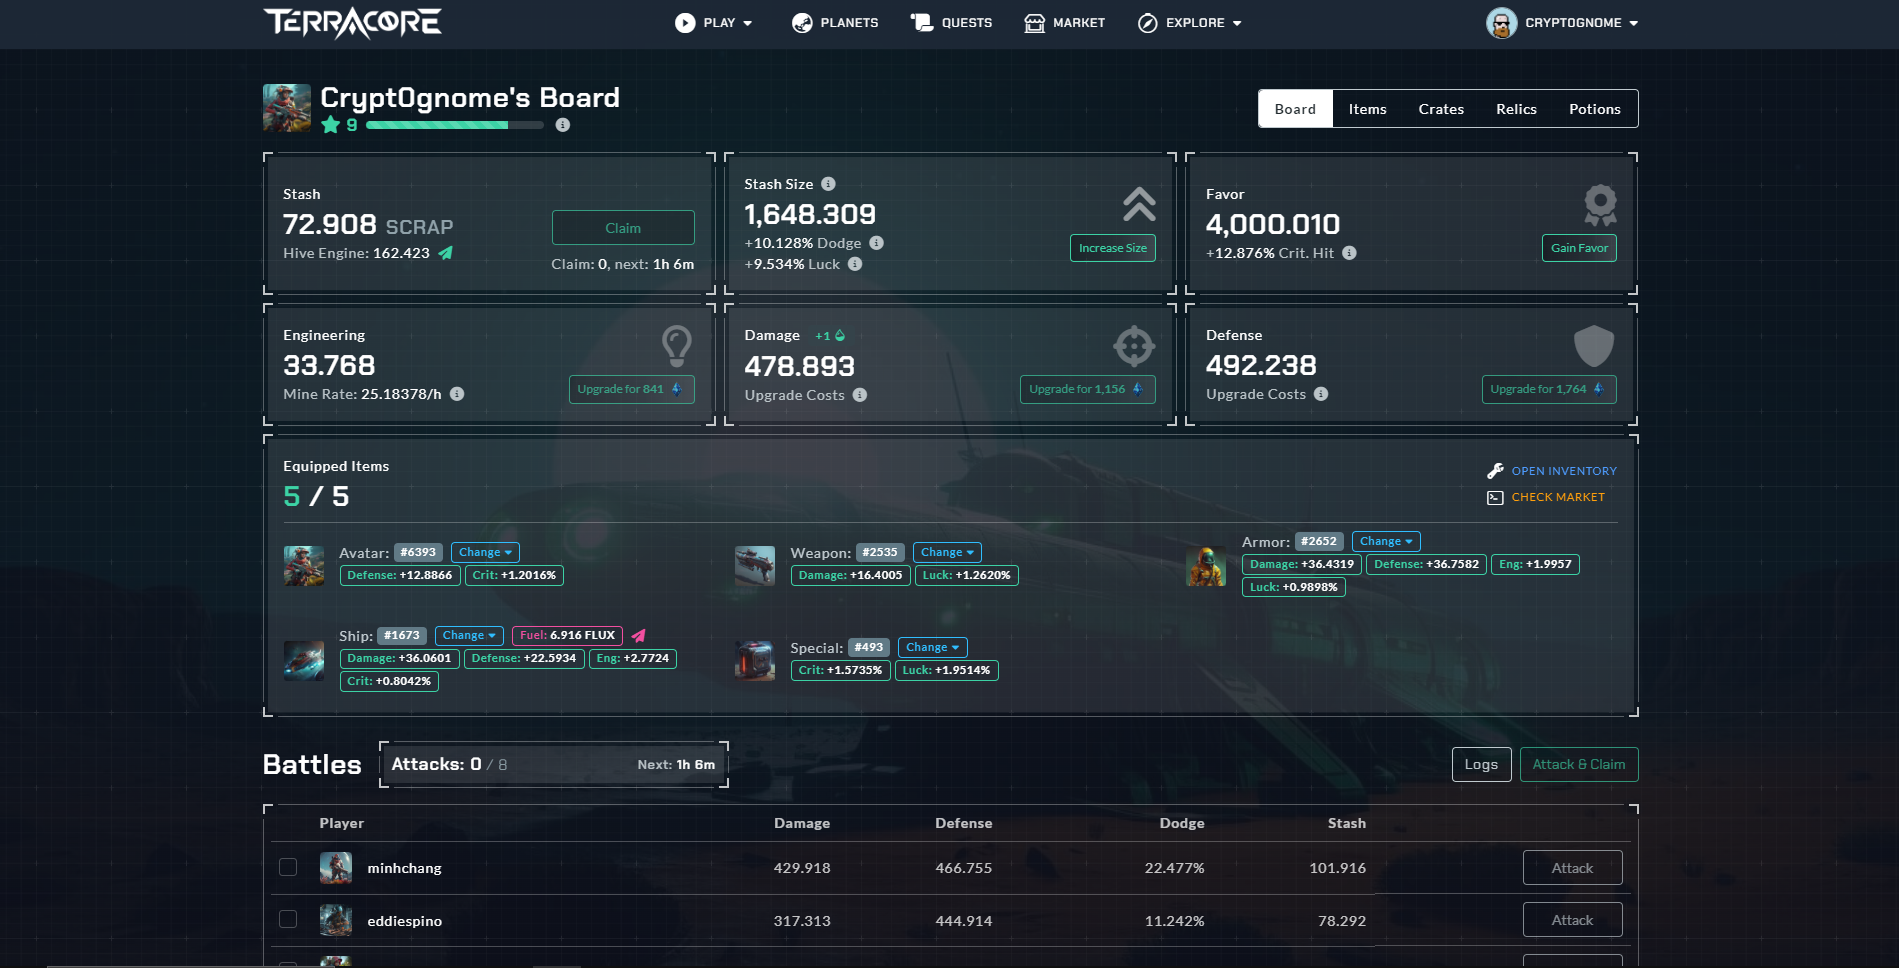Open the Avatar Change dropdown

pos(485,552)
